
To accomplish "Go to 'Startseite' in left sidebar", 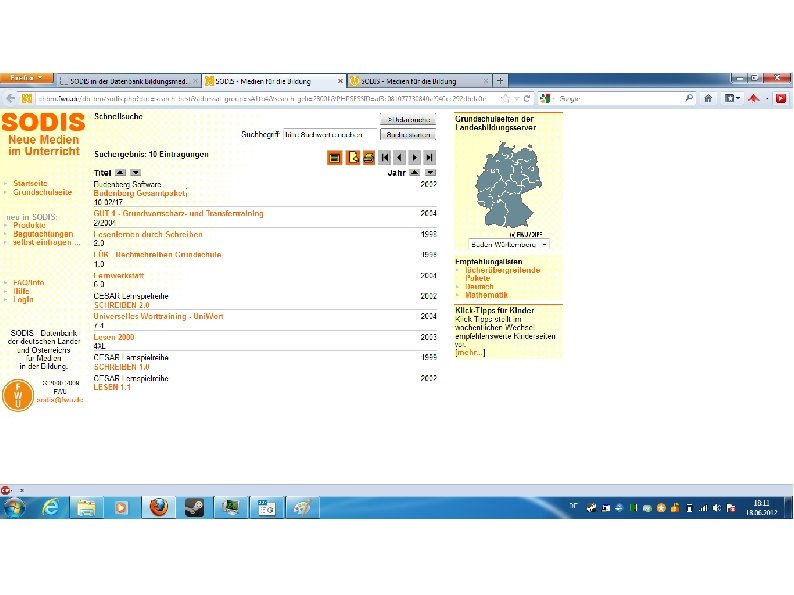I will (30, 183).
